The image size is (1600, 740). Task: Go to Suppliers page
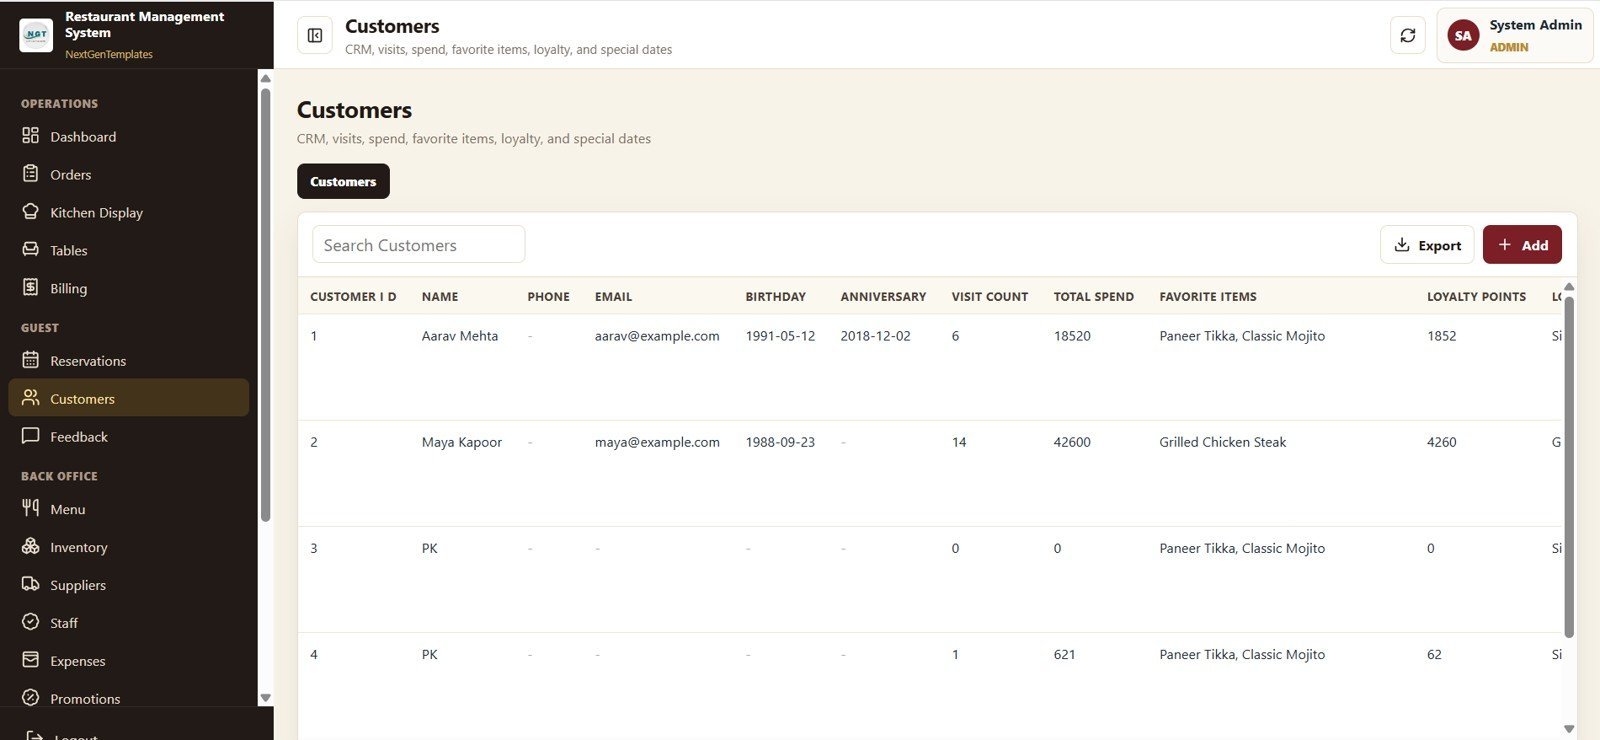(128, 585)
